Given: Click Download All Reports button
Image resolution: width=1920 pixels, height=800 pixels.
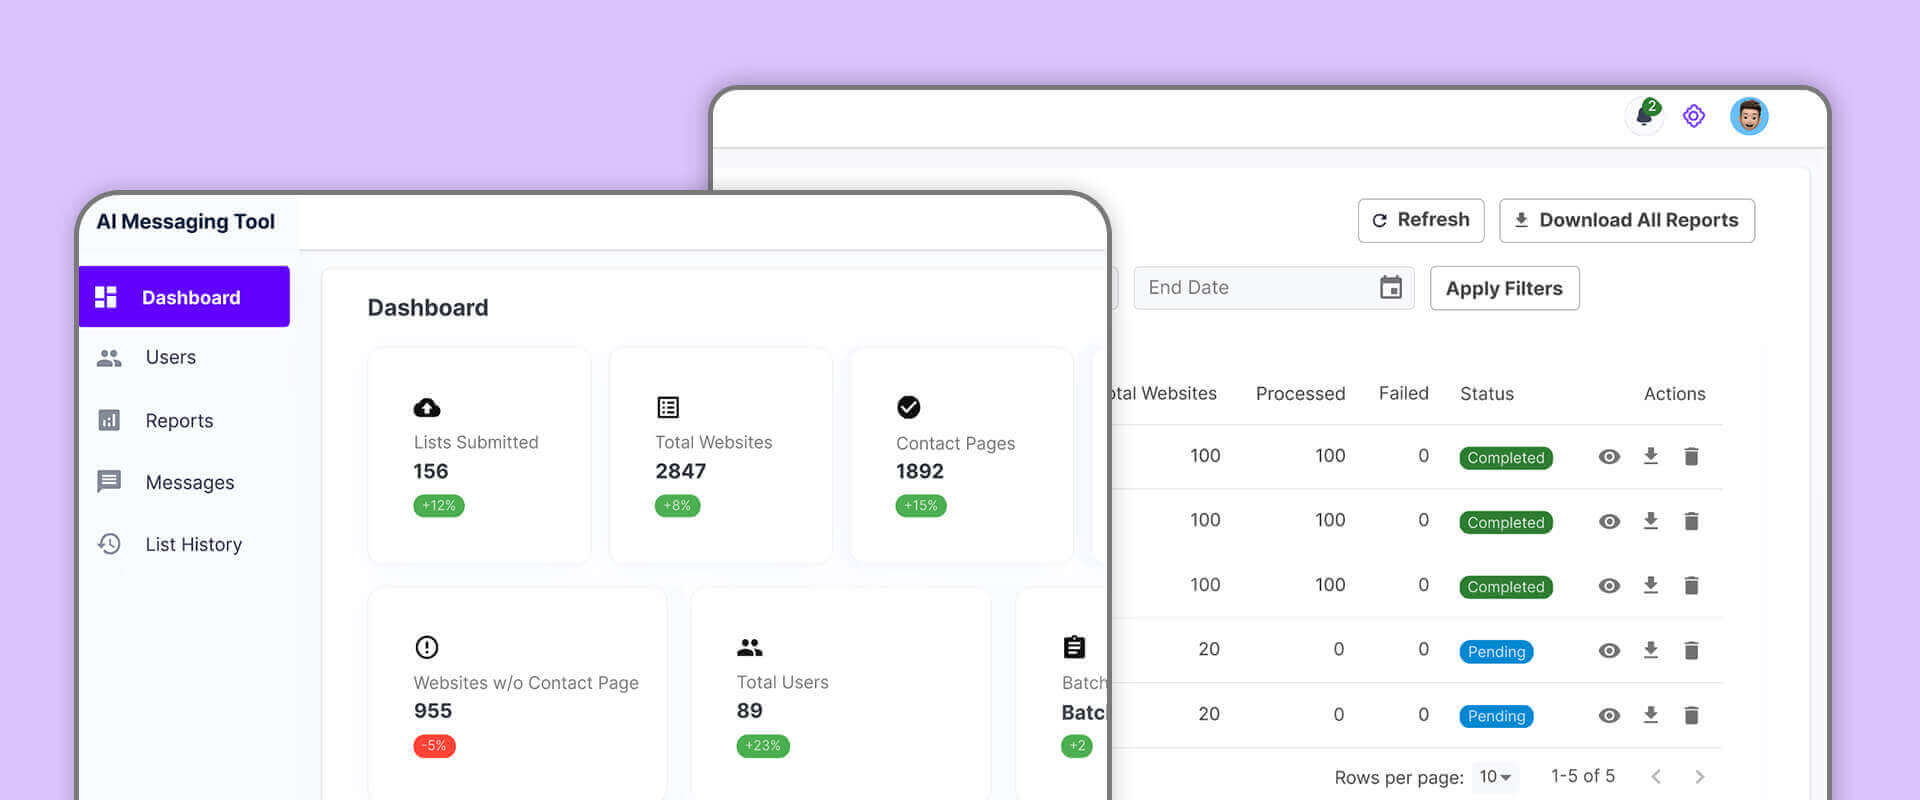Looking at the screenshot, I should click(1626, 220).
